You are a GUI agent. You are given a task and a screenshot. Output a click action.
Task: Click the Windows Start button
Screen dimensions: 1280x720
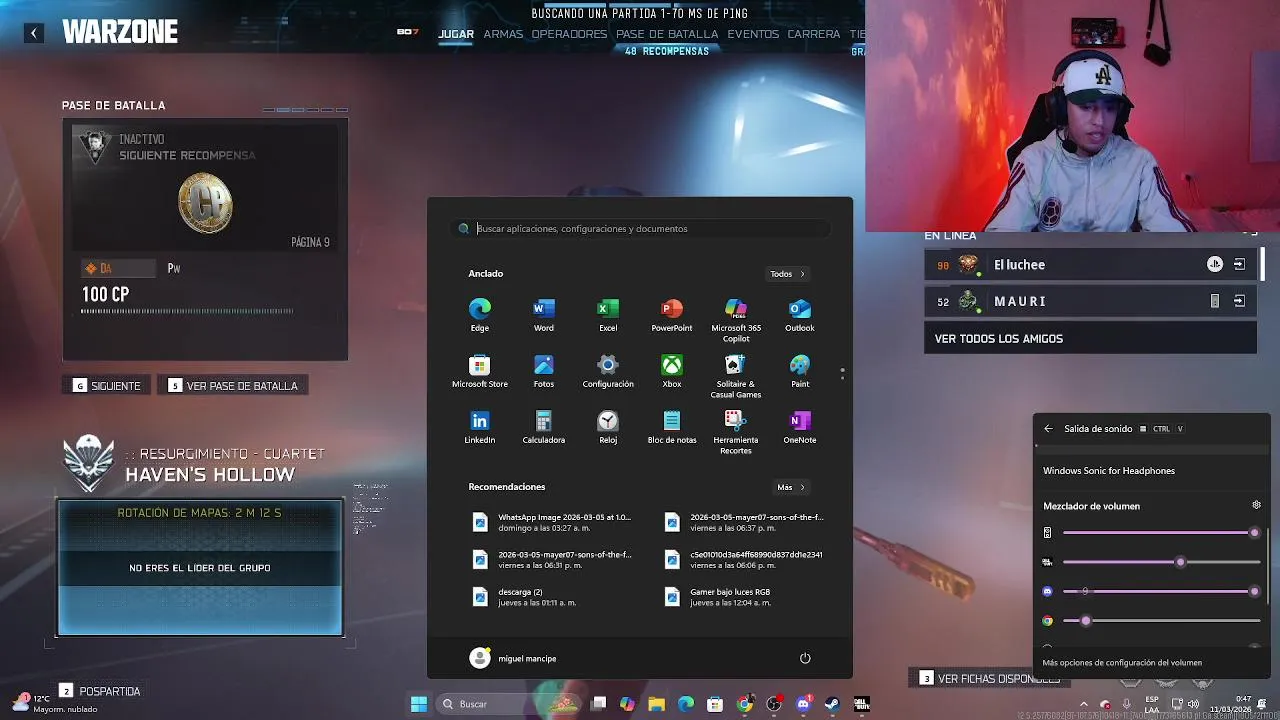pos(419,704)
